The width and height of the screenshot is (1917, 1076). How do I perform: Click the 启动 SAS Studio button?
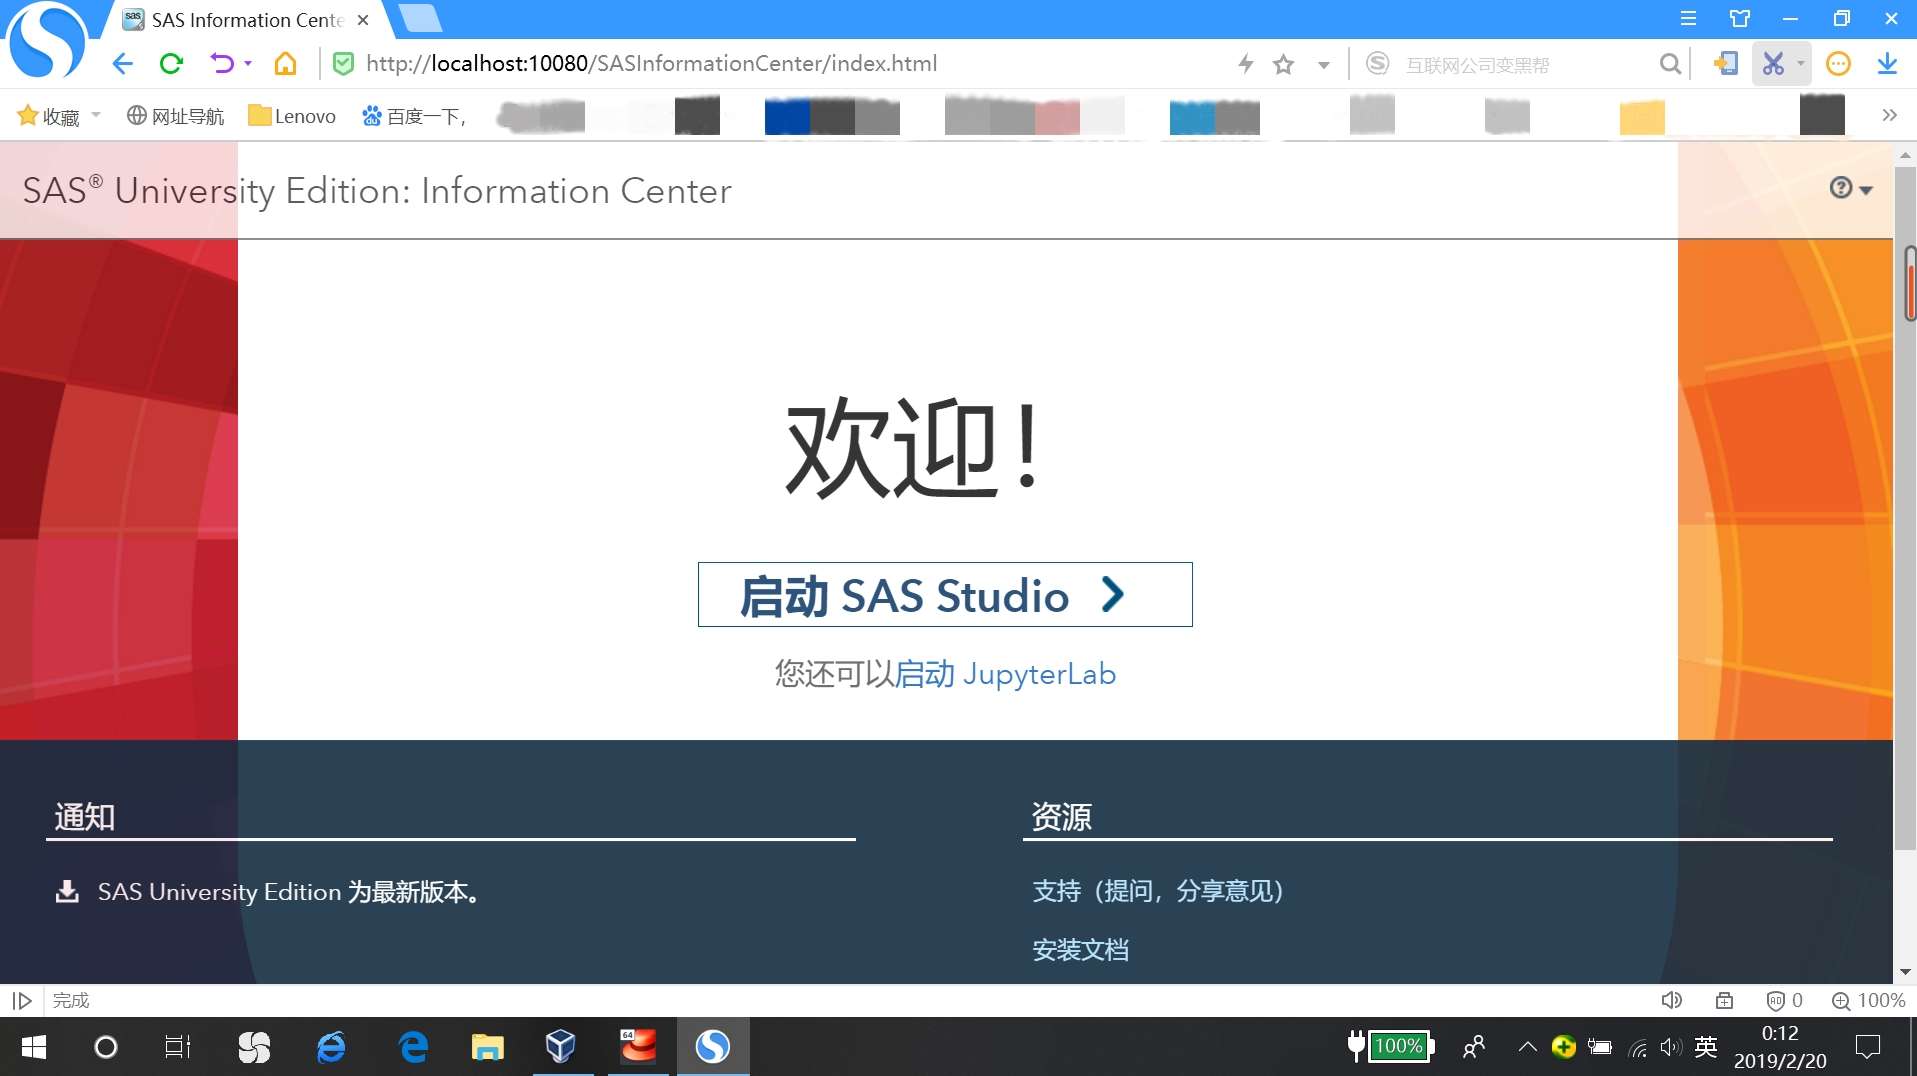[x=945, y=595]
